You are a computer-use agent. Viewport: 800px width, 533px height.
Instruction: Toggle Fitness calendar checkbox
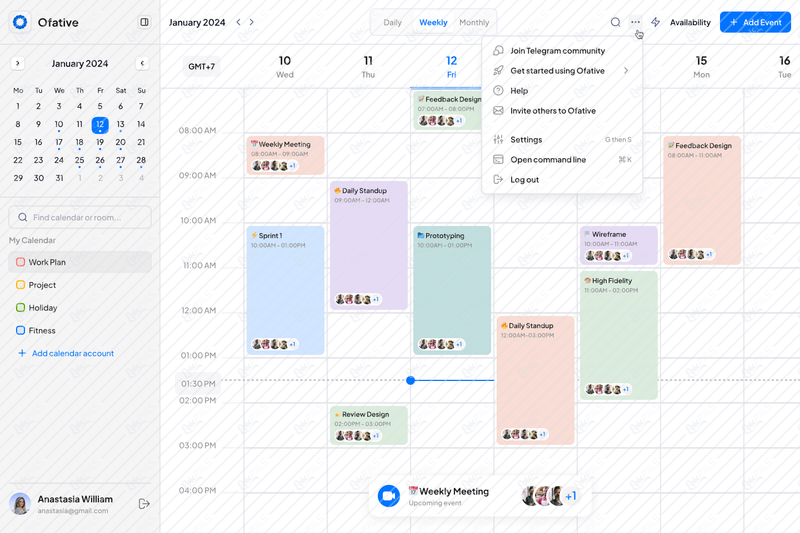point(20,330)
